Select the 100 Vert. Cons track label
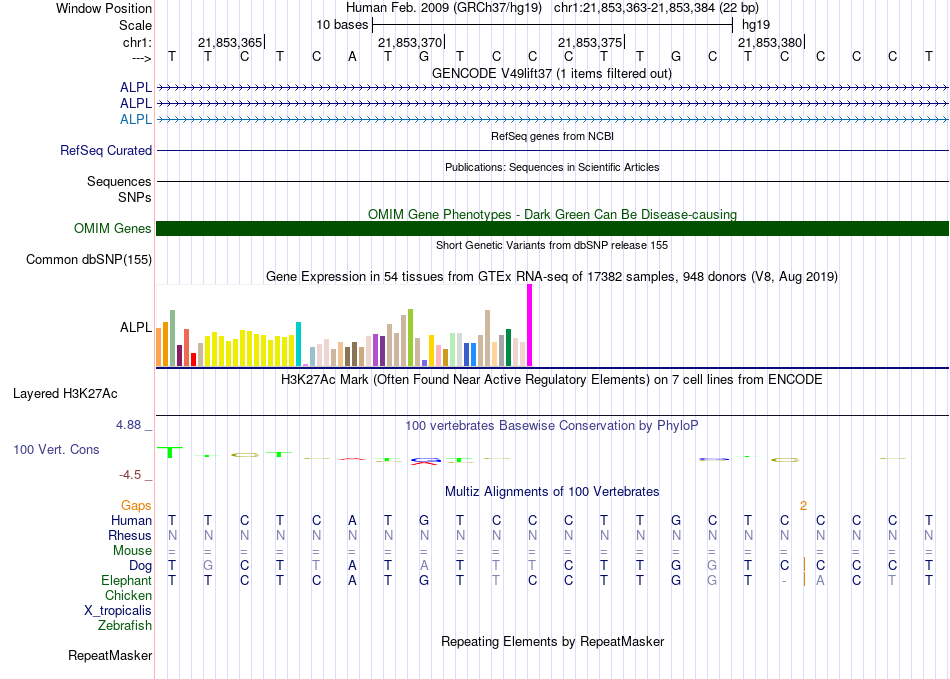950x679 pixels. (x=56, y=450)
